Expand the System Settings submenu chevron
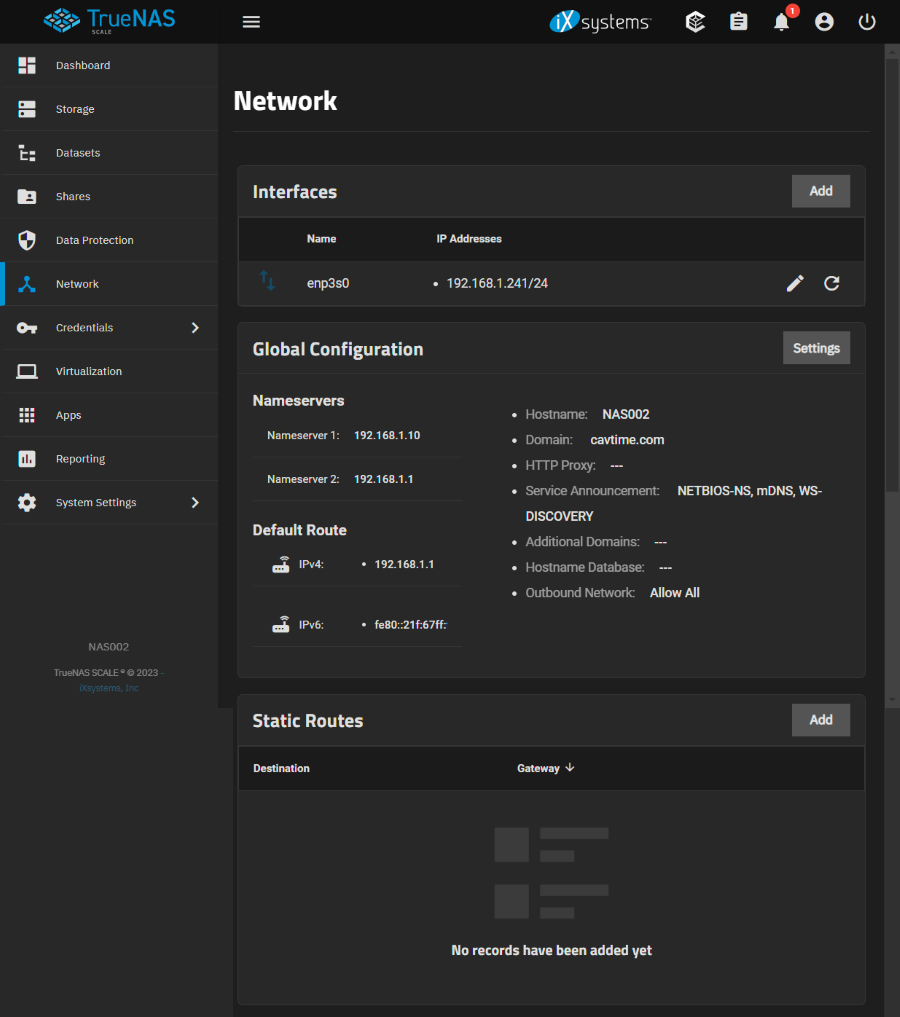 tap(195, 503)
